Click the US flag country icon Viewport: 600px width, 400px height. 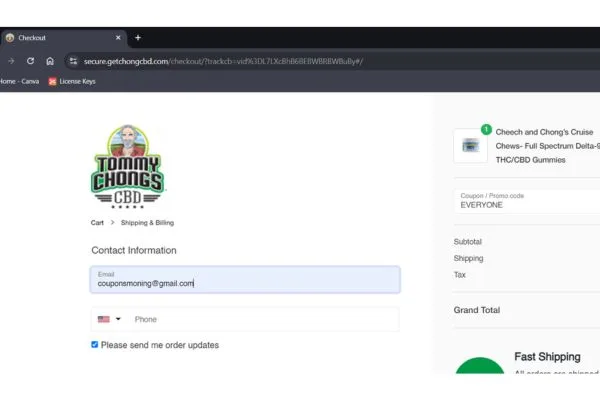(103, 319)
